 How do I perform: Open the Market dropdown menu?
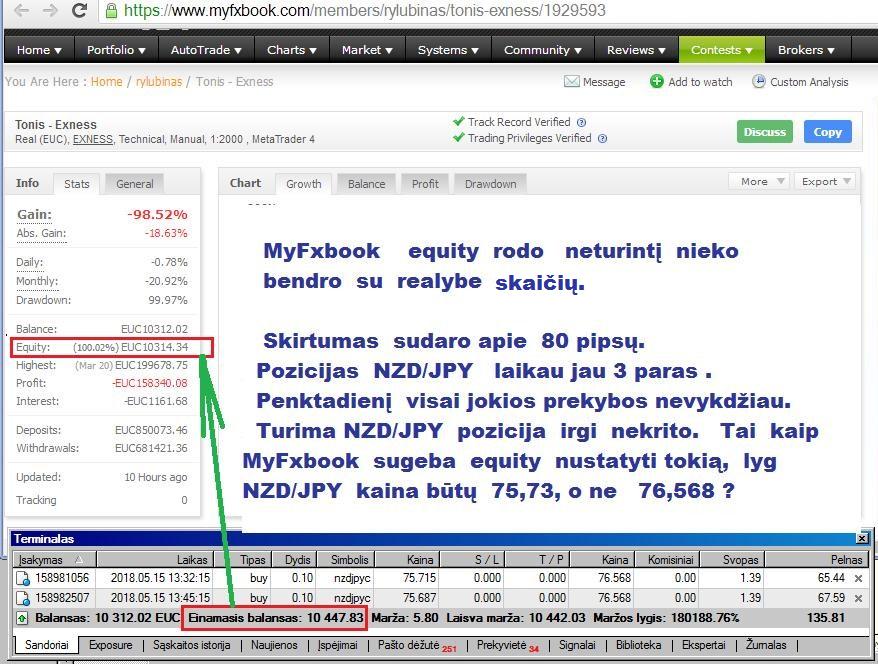(367, 50)
